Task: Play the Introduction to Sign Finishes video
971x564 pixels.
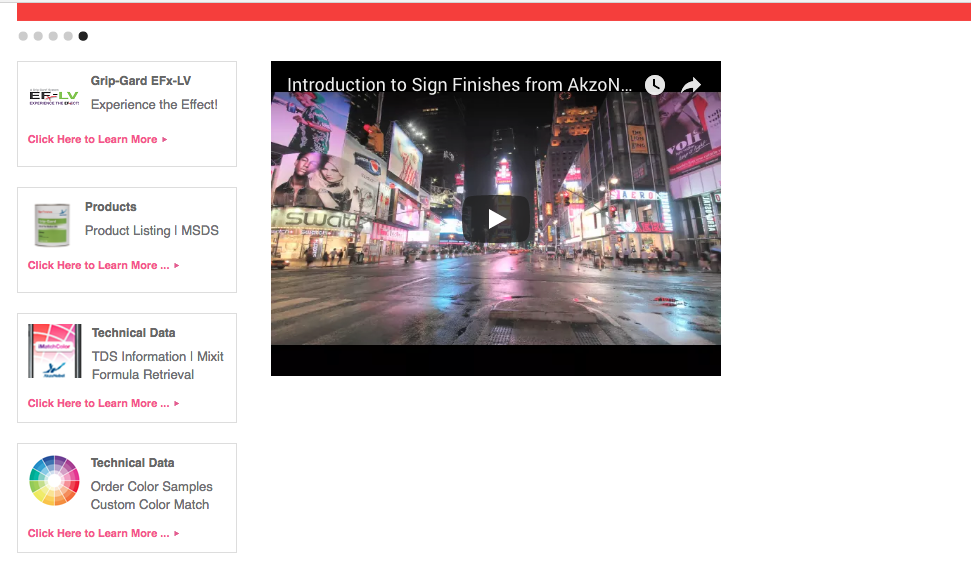Action: tap(495, 218)
